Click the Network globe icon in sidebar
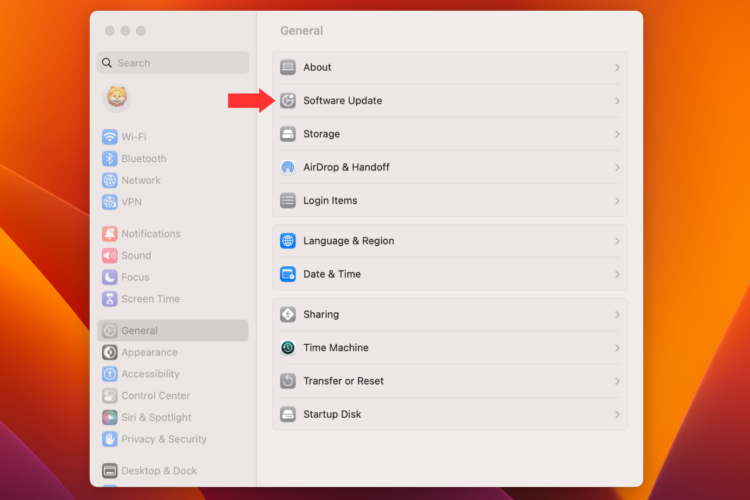The height and width of the screenshot is (500, 750). point(110,180)
